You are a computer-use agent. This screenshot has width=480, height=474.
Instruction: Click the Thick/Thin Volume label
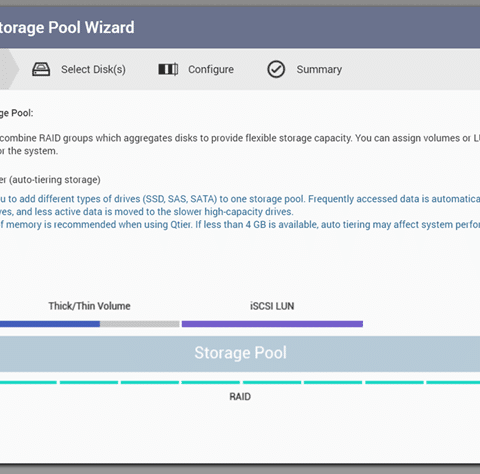pyautogui.click(x=89, y=306)
